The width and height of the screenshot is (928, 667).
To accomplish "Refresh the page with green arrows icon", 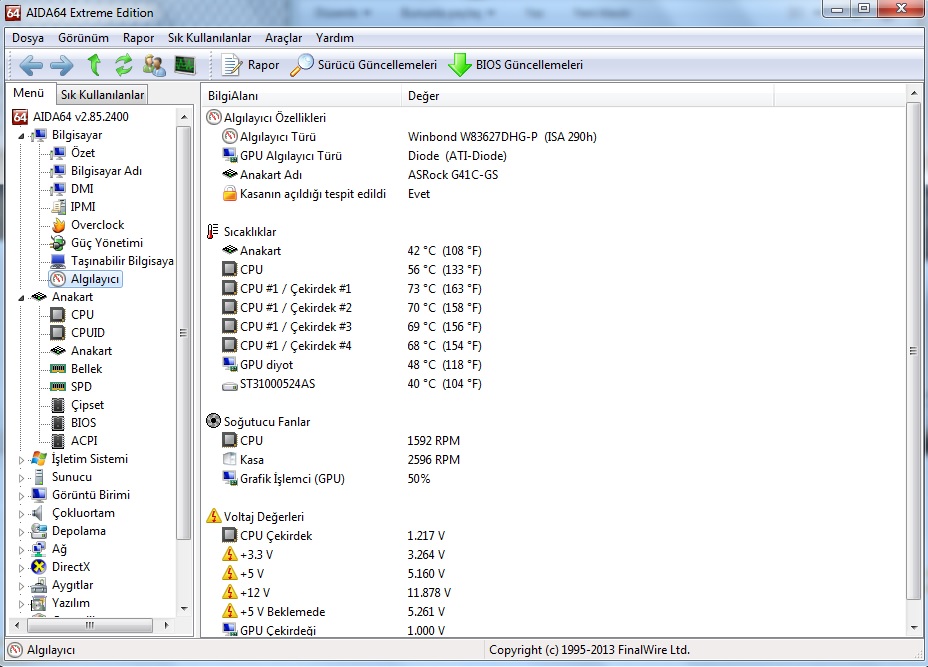I will (123, 65).
